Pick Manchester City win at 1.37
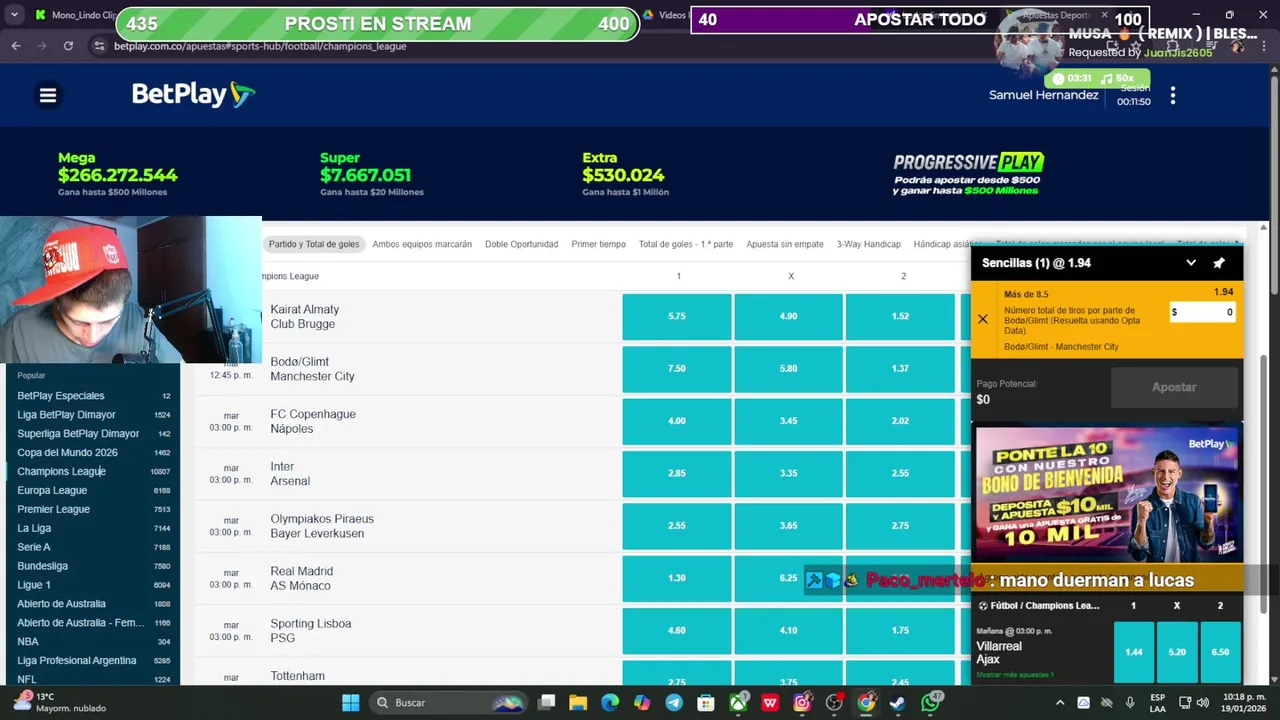The width and height of the screenshot is (1280, 720). coord(900,368)
